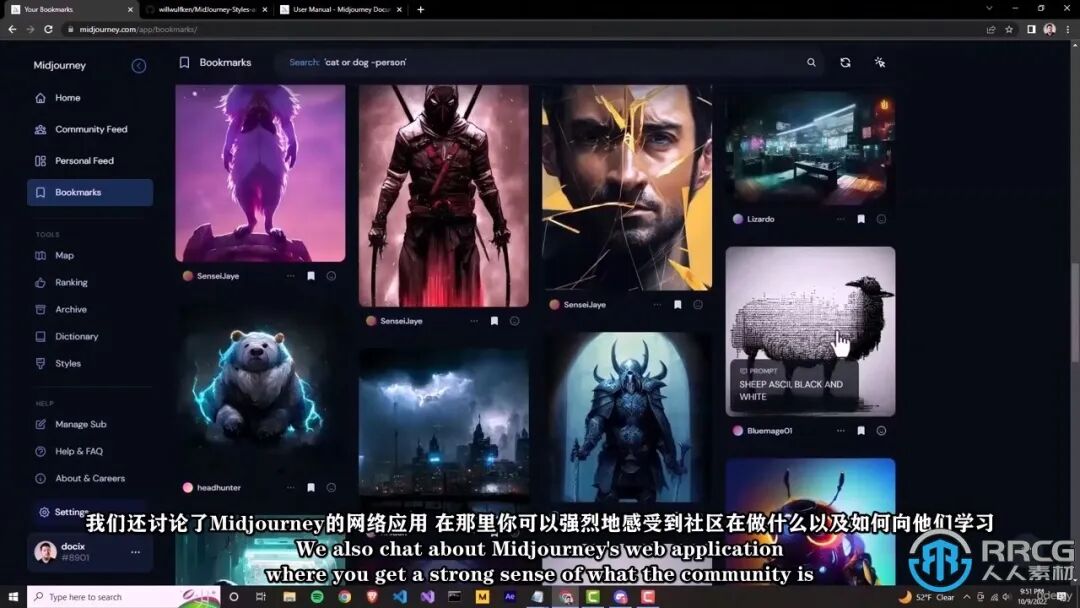Open the purple furry creature image
Image resolution: width=1080 pixels, height=608 pixels.
point(260,173)
